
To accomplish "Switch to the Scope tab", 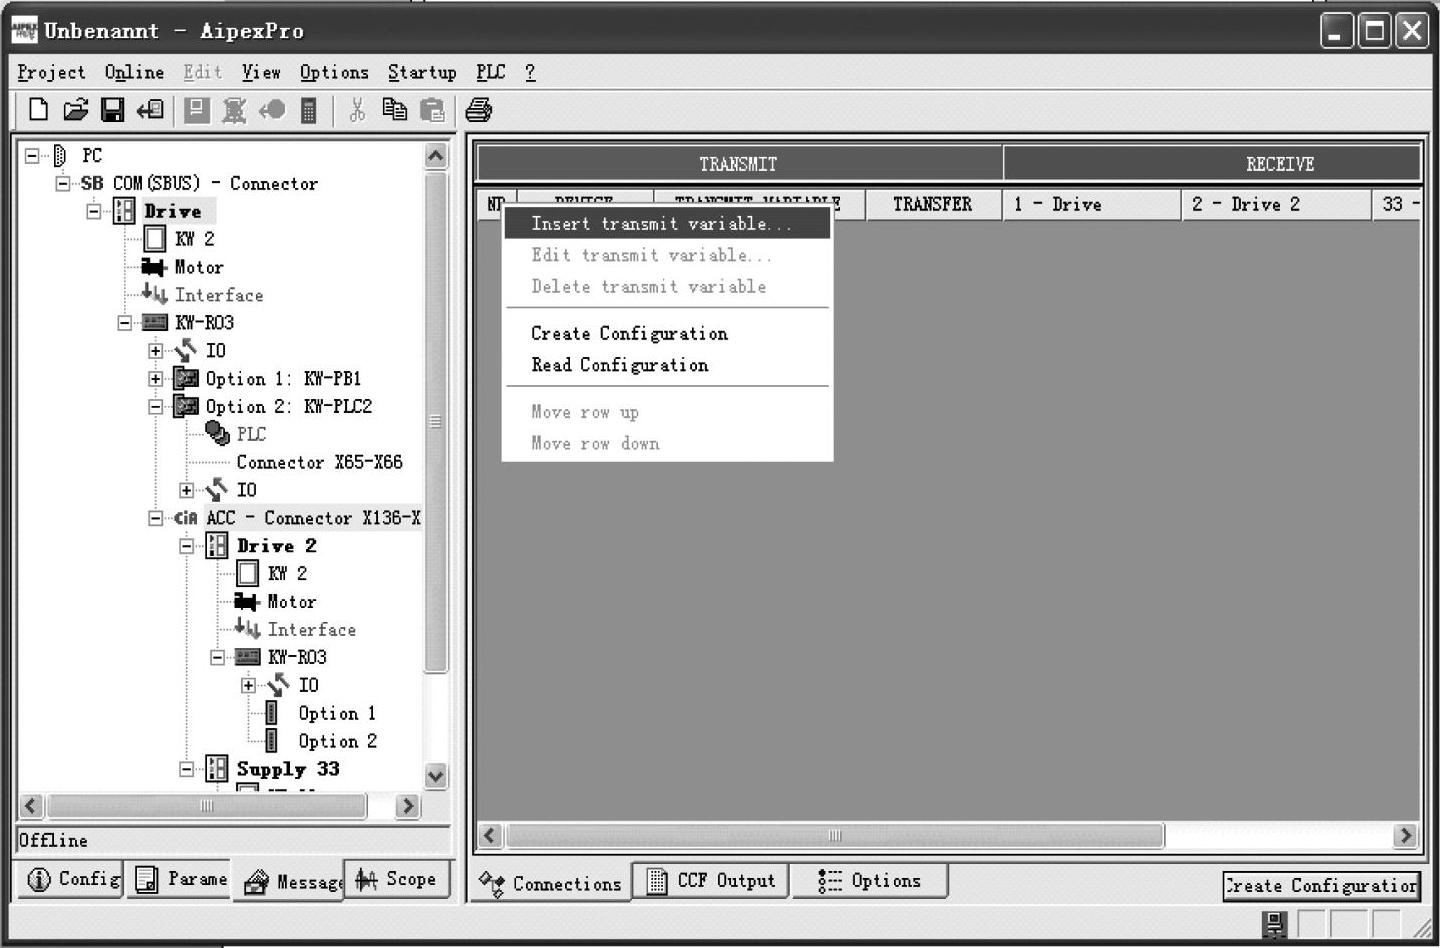I will pos(397,879).
